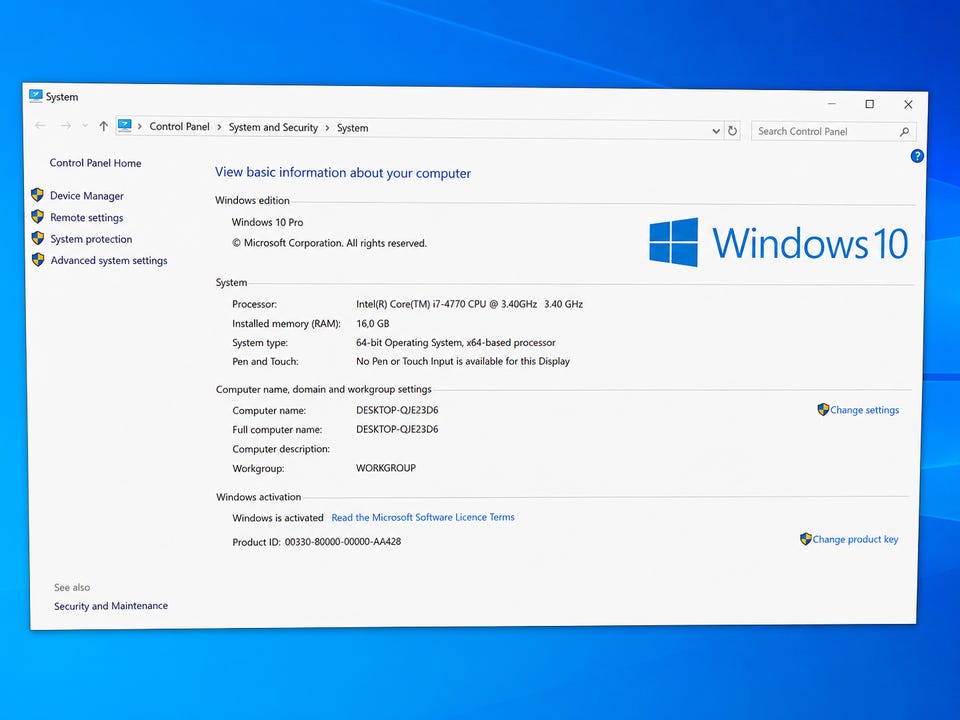960x720 pixels.
Task: Click 64-bit Operating System text
Action: 456,343
